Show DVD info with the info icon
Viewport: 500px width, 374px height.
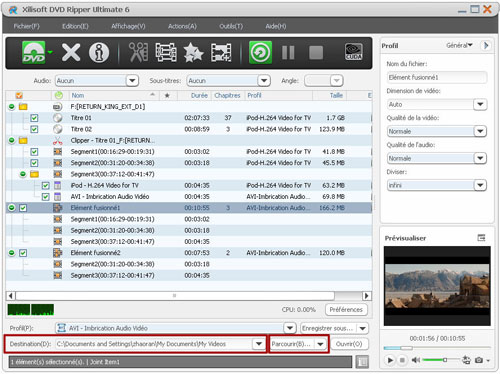(x=99, y=52)
